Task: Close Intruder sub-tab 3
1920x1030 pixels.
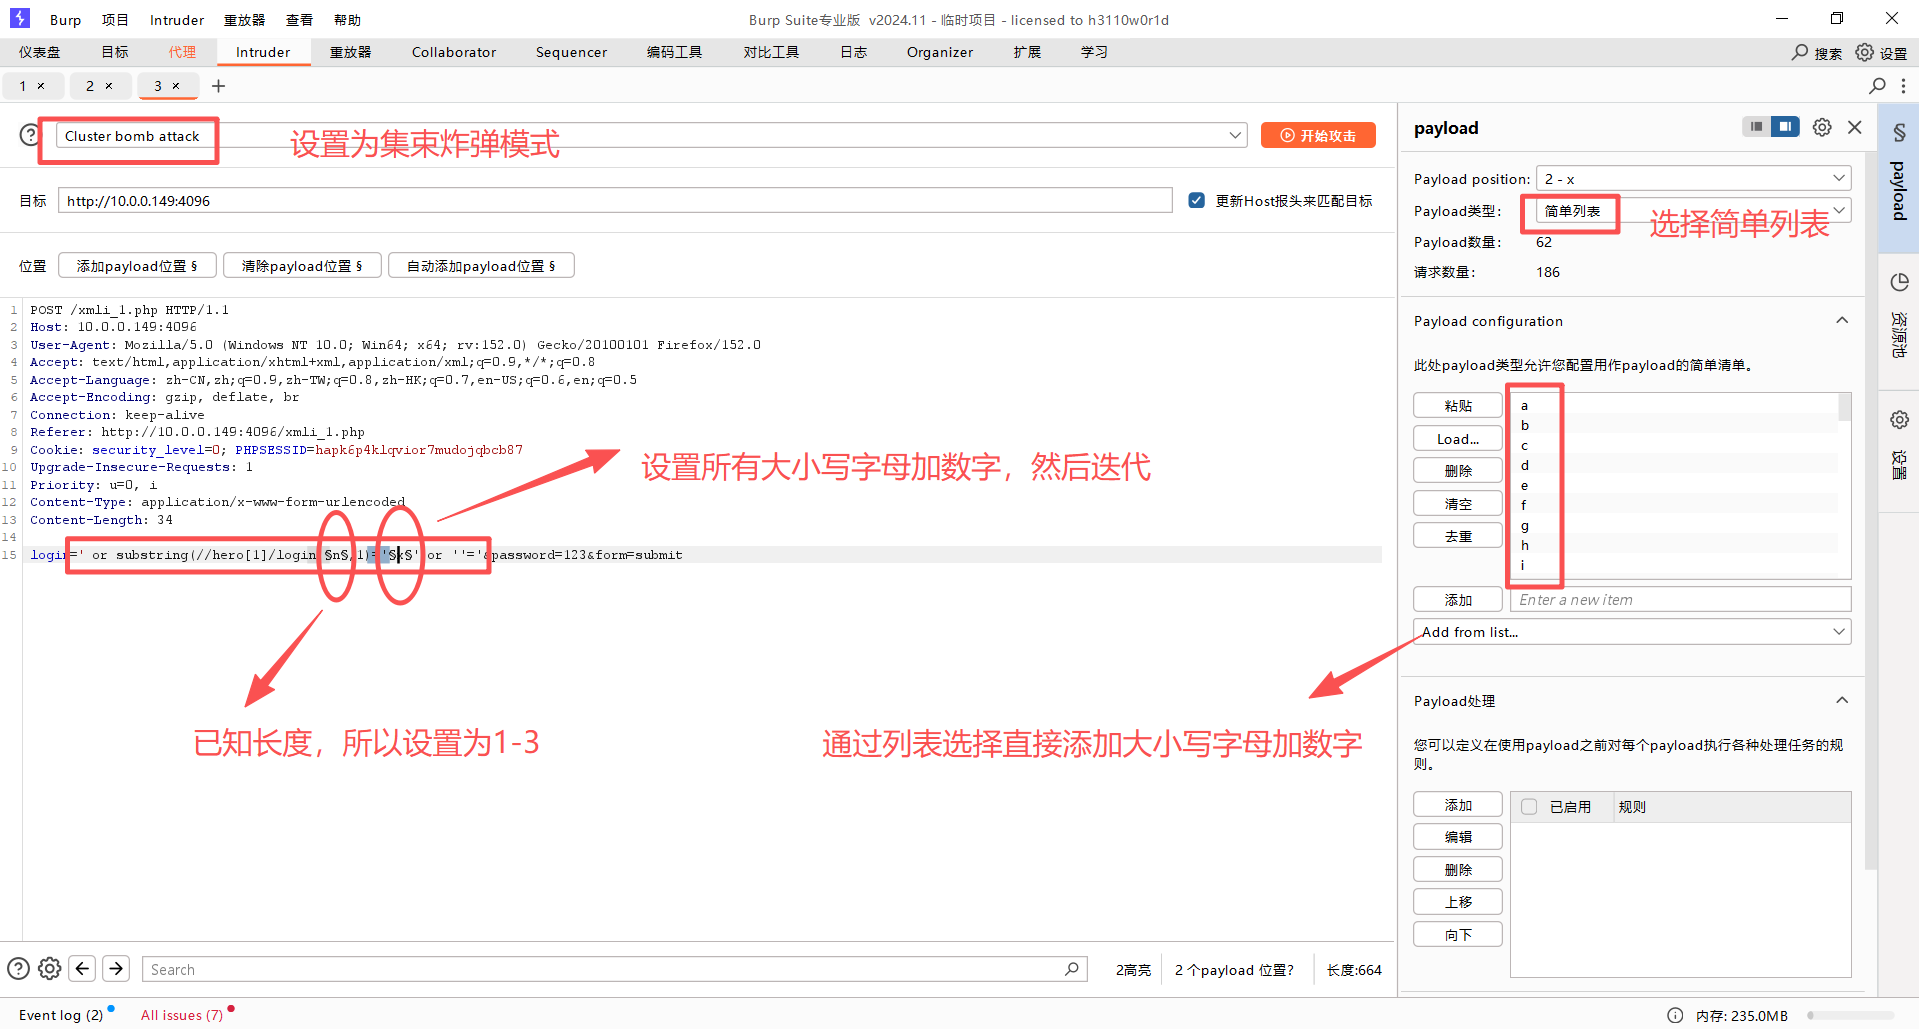Action: tap(176, 86)
